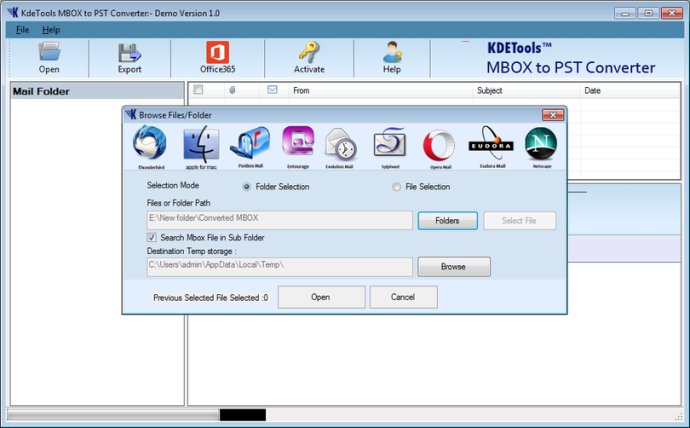Click attachment paperclip column header icon

click(x=232, y=90)
